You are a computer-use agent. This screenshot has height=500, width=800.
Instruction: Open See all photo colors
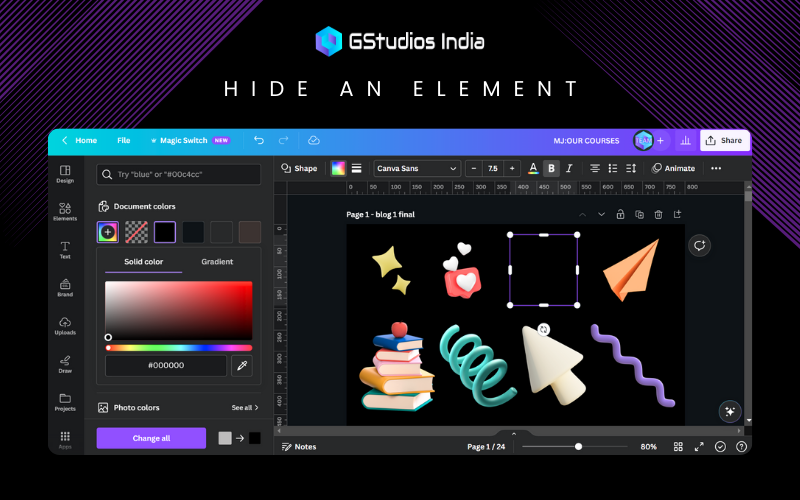click(245, 408)
